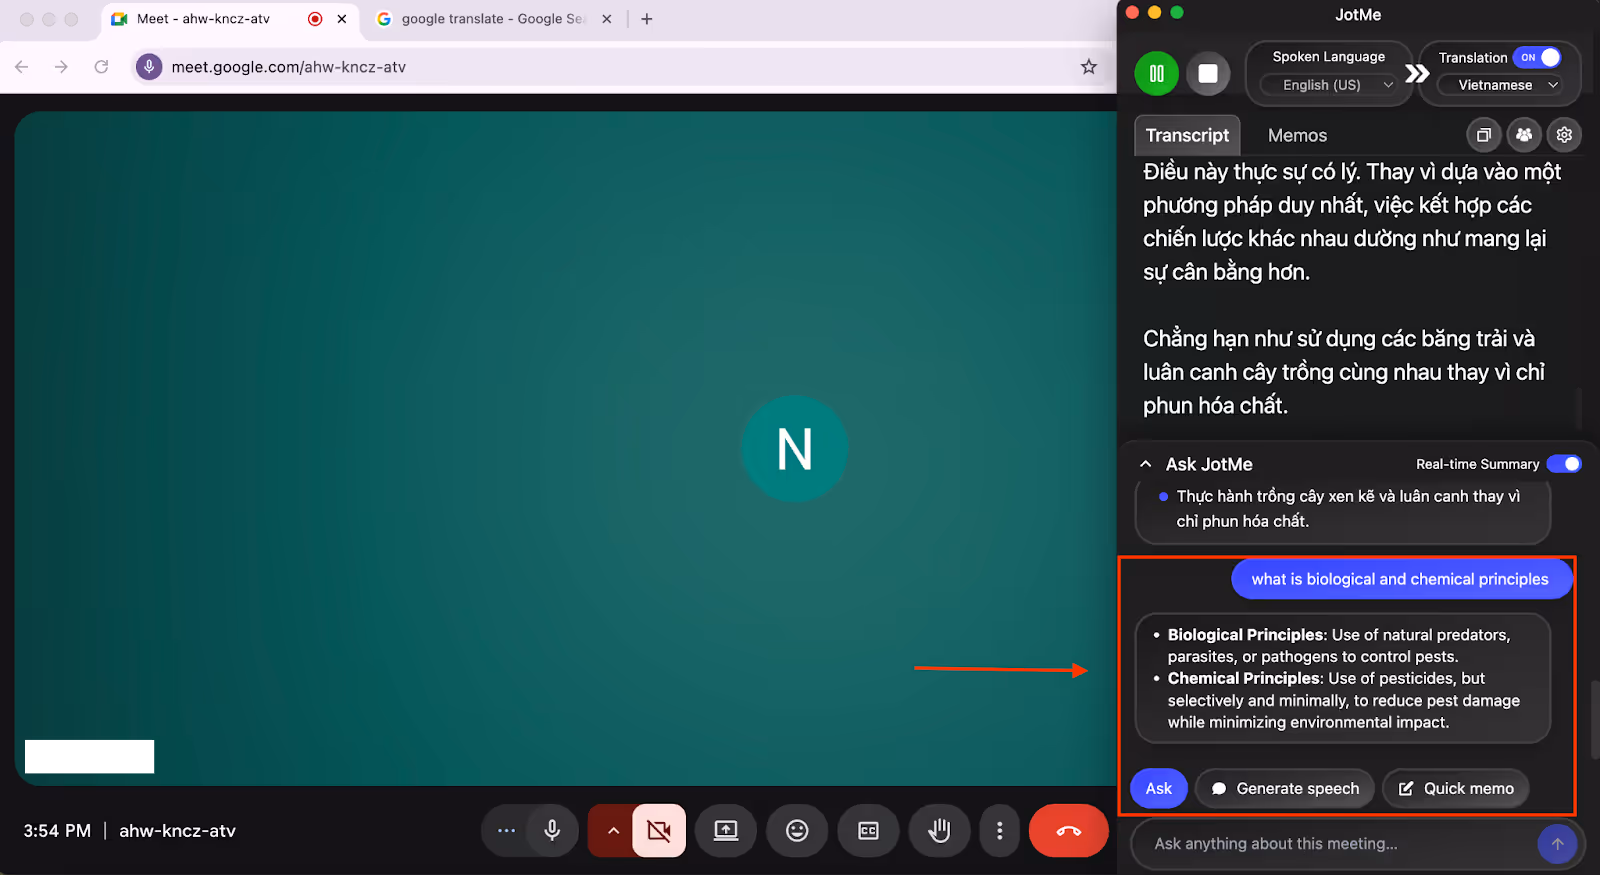This screenshot has height=875, width=1600.
Task: Toggle the Real-time Summary switch
Action: pos(1564,464)
